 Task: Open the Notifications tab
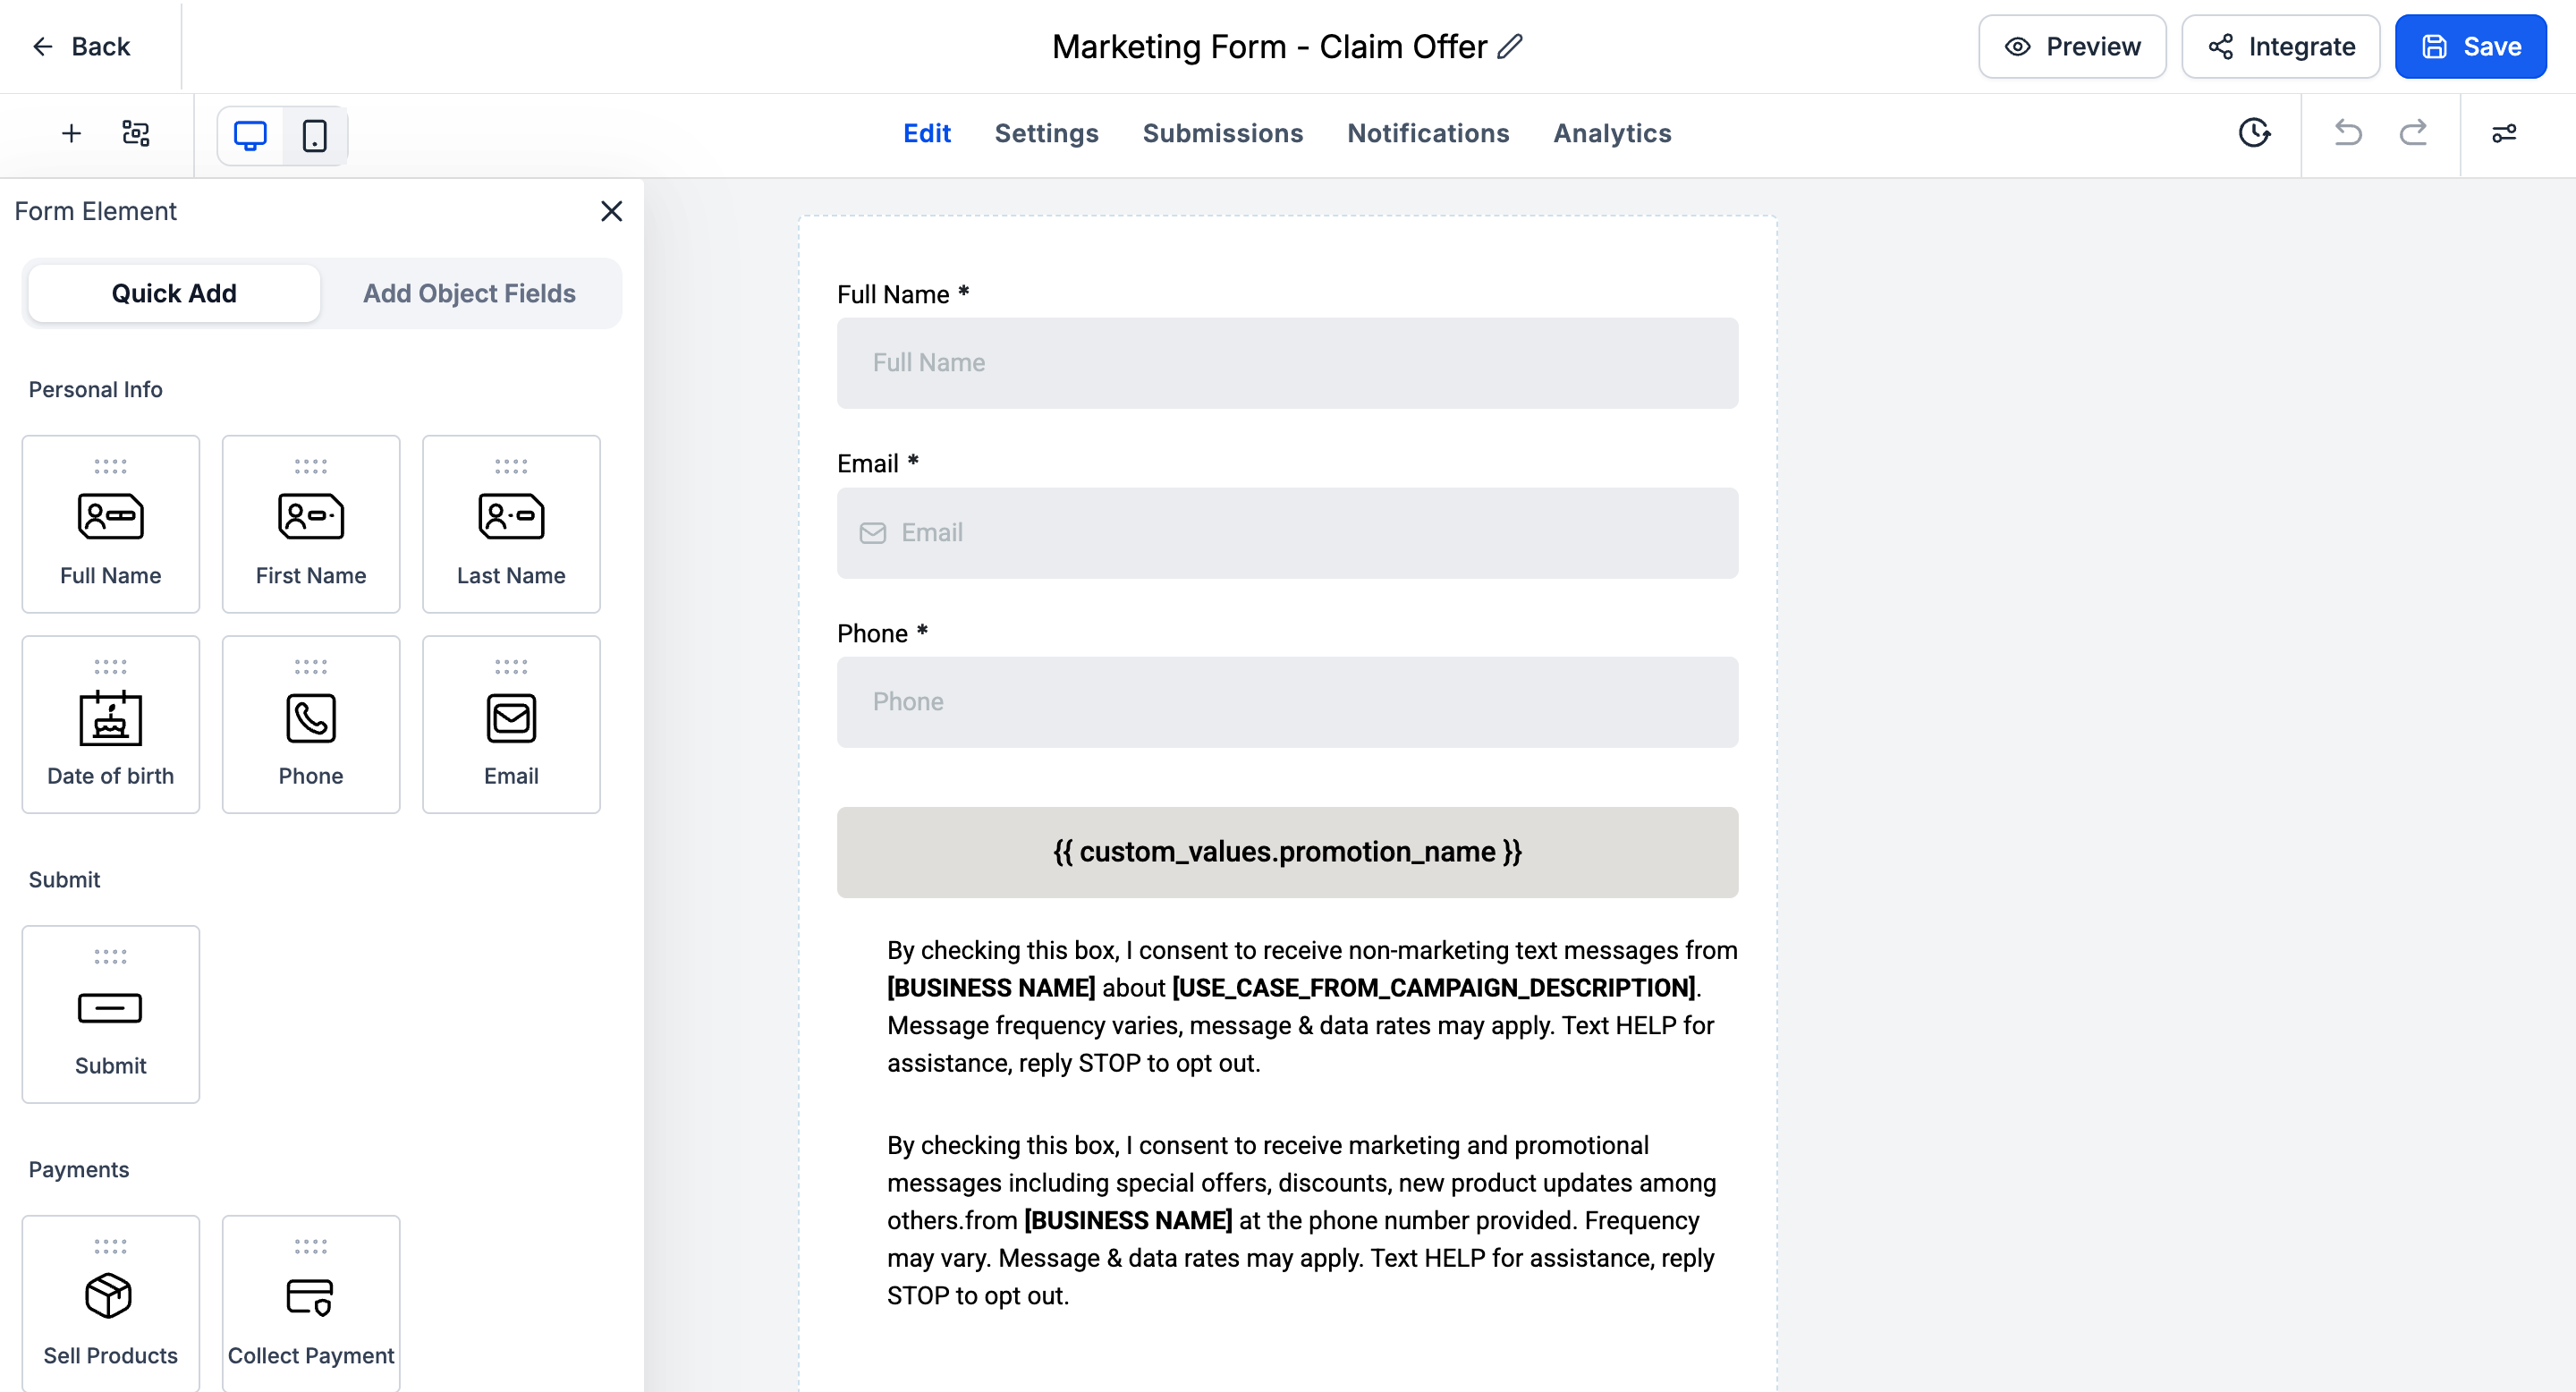point(1428,133)
